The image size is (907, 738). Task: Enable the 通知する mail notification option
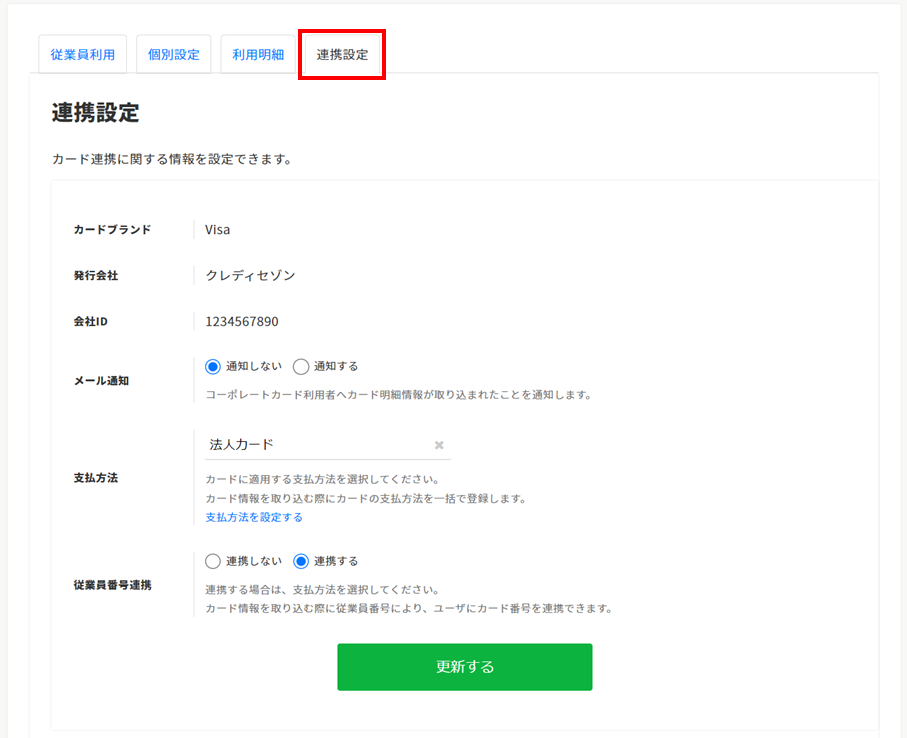click(301, 366)
